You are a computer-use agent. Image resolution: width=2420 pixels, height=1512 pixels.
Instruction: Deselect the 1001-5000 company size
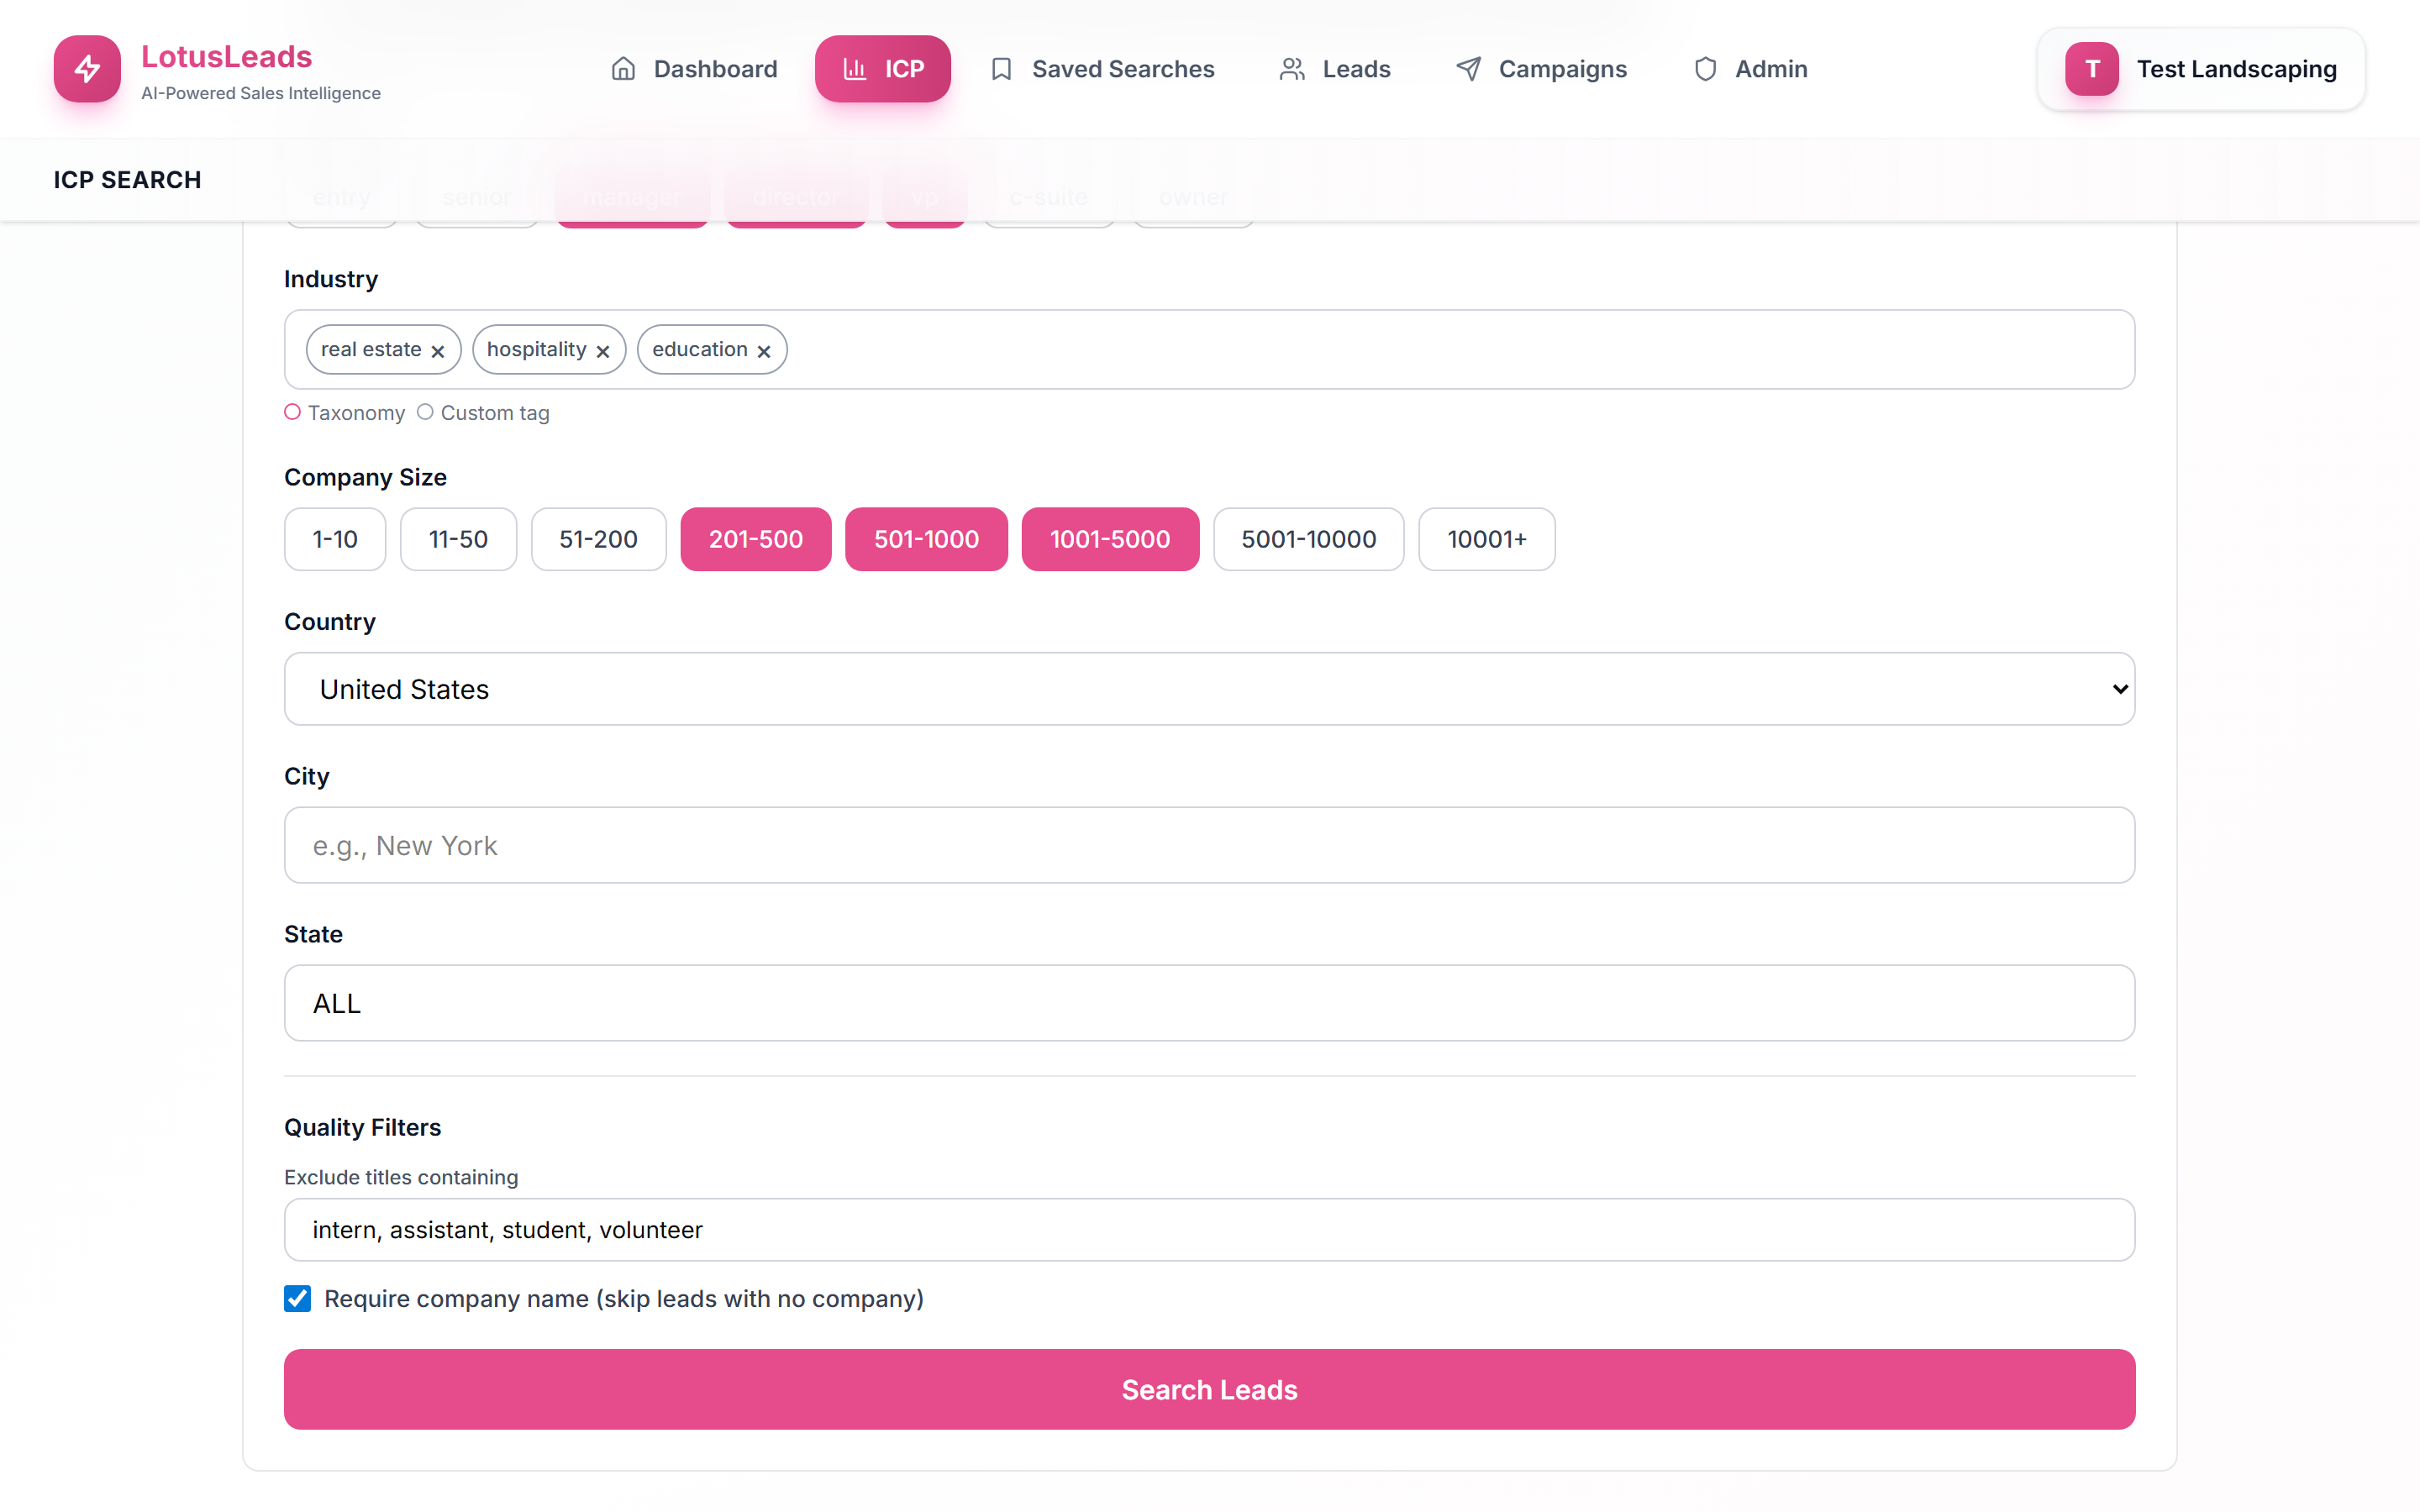(1110, 539)
